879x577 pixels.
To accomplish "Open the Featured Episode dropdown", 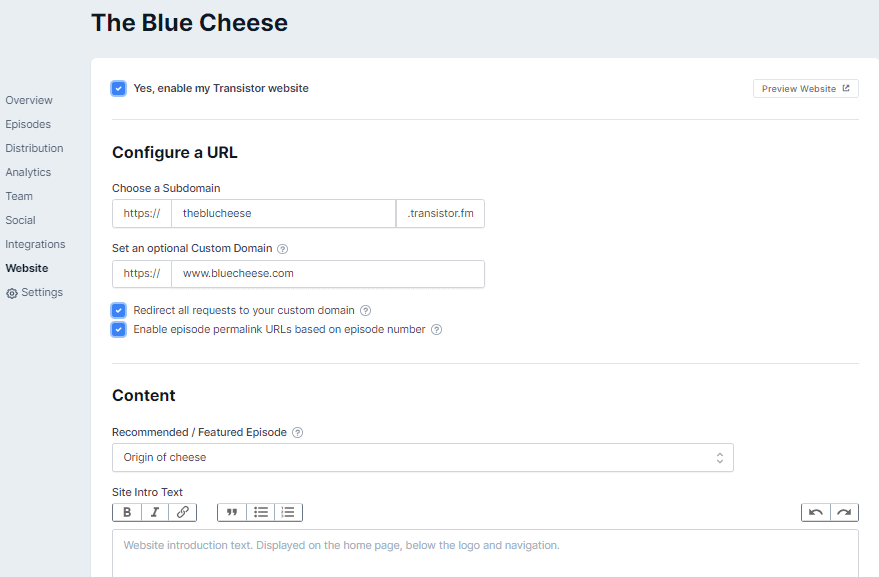I will pos(423,458).
